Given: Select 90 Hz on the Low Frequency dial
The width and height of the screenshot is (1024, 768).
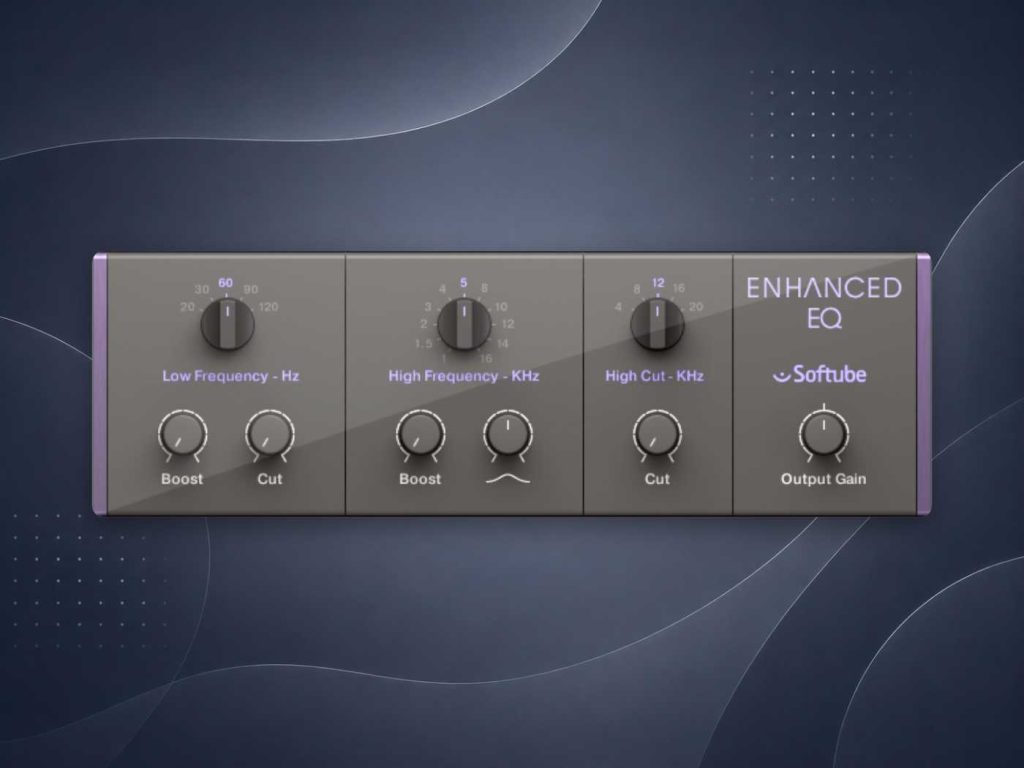Looking at the screenshot, I should coord(251,289).
